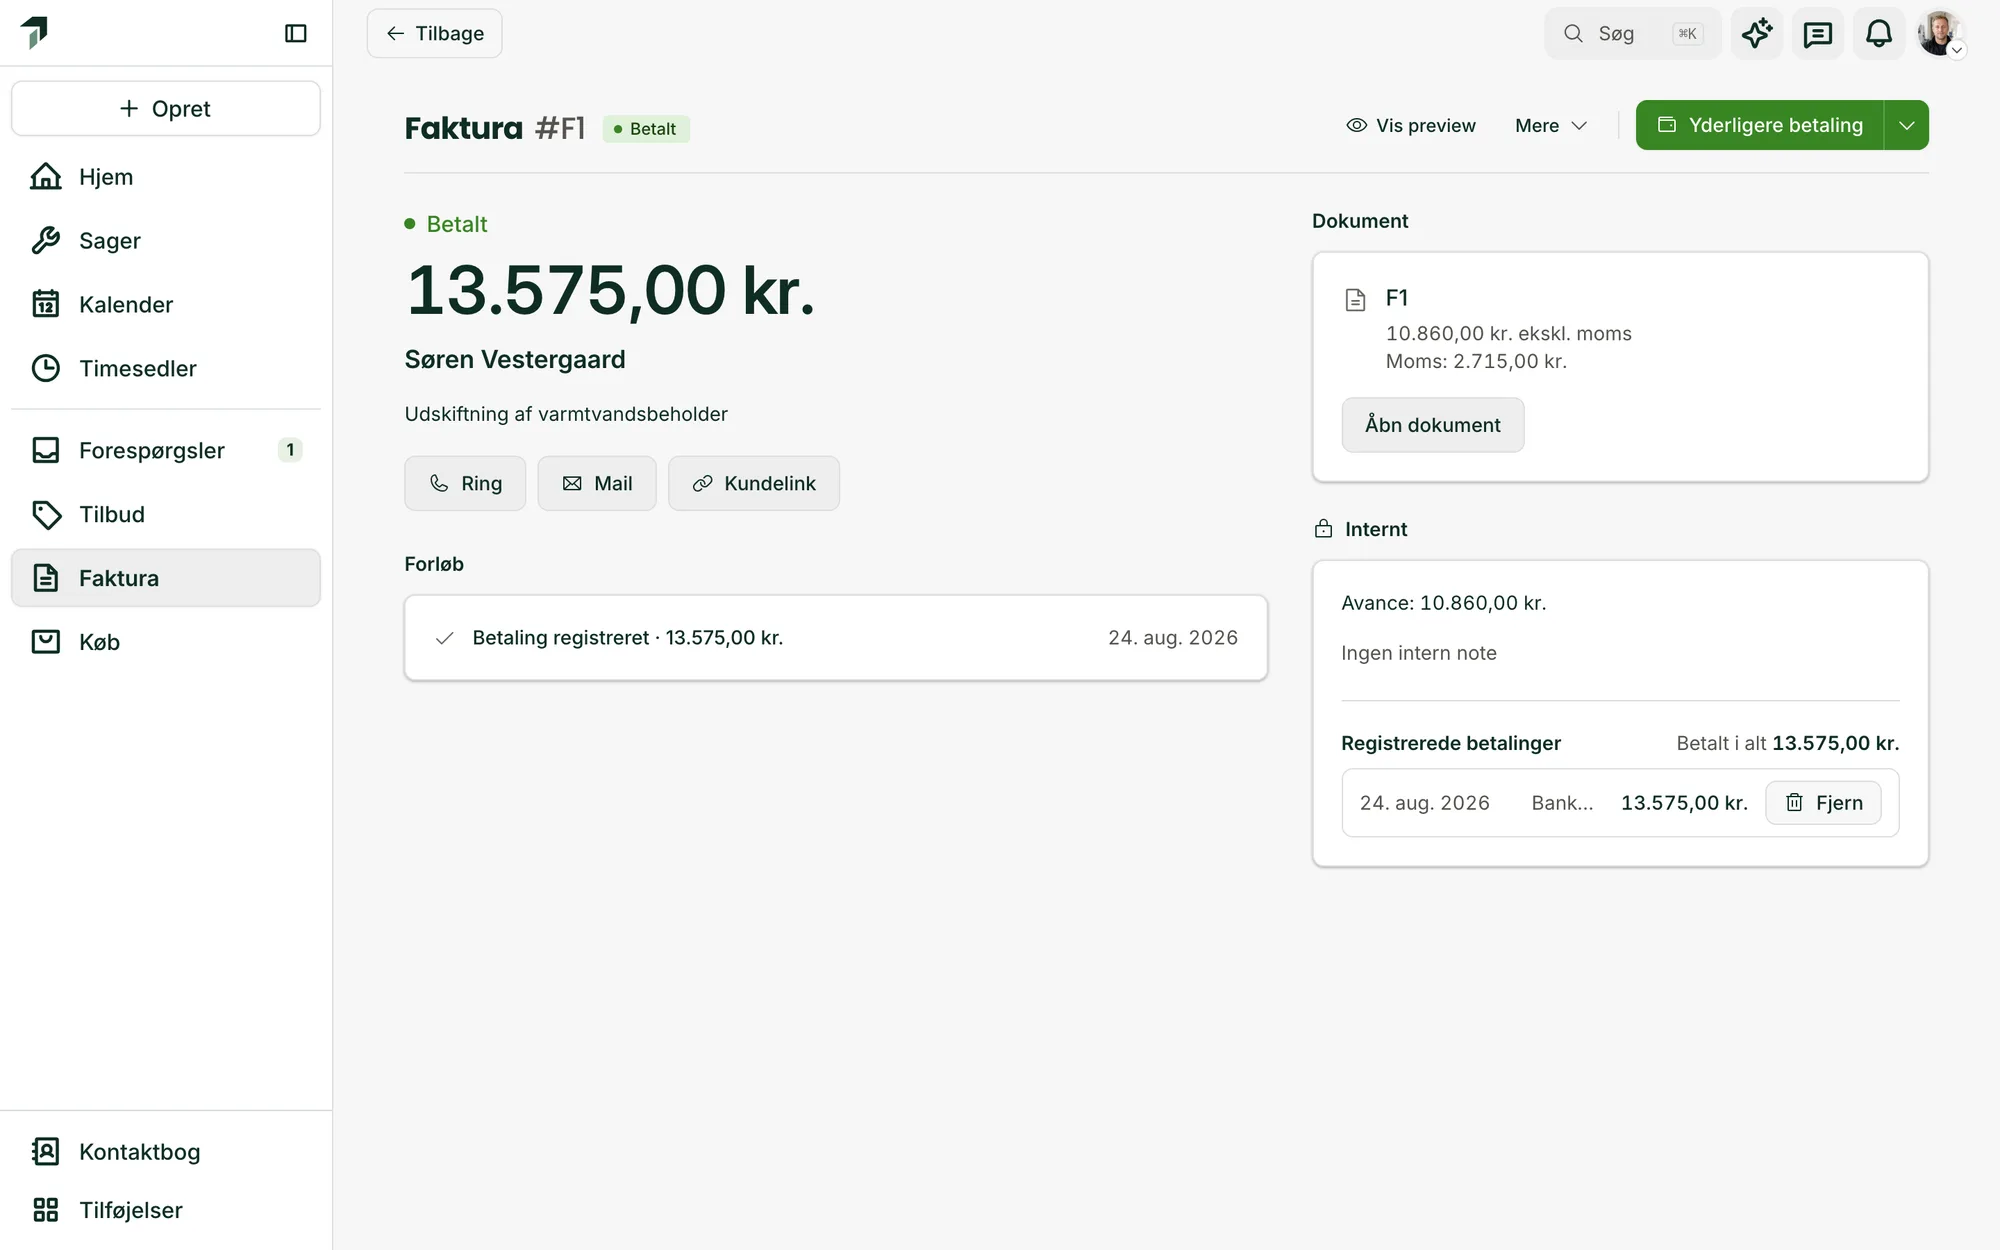The image size is (2000, 1250).
Task: Open the user profile avatar menu
Action: tap(1940, 33)
